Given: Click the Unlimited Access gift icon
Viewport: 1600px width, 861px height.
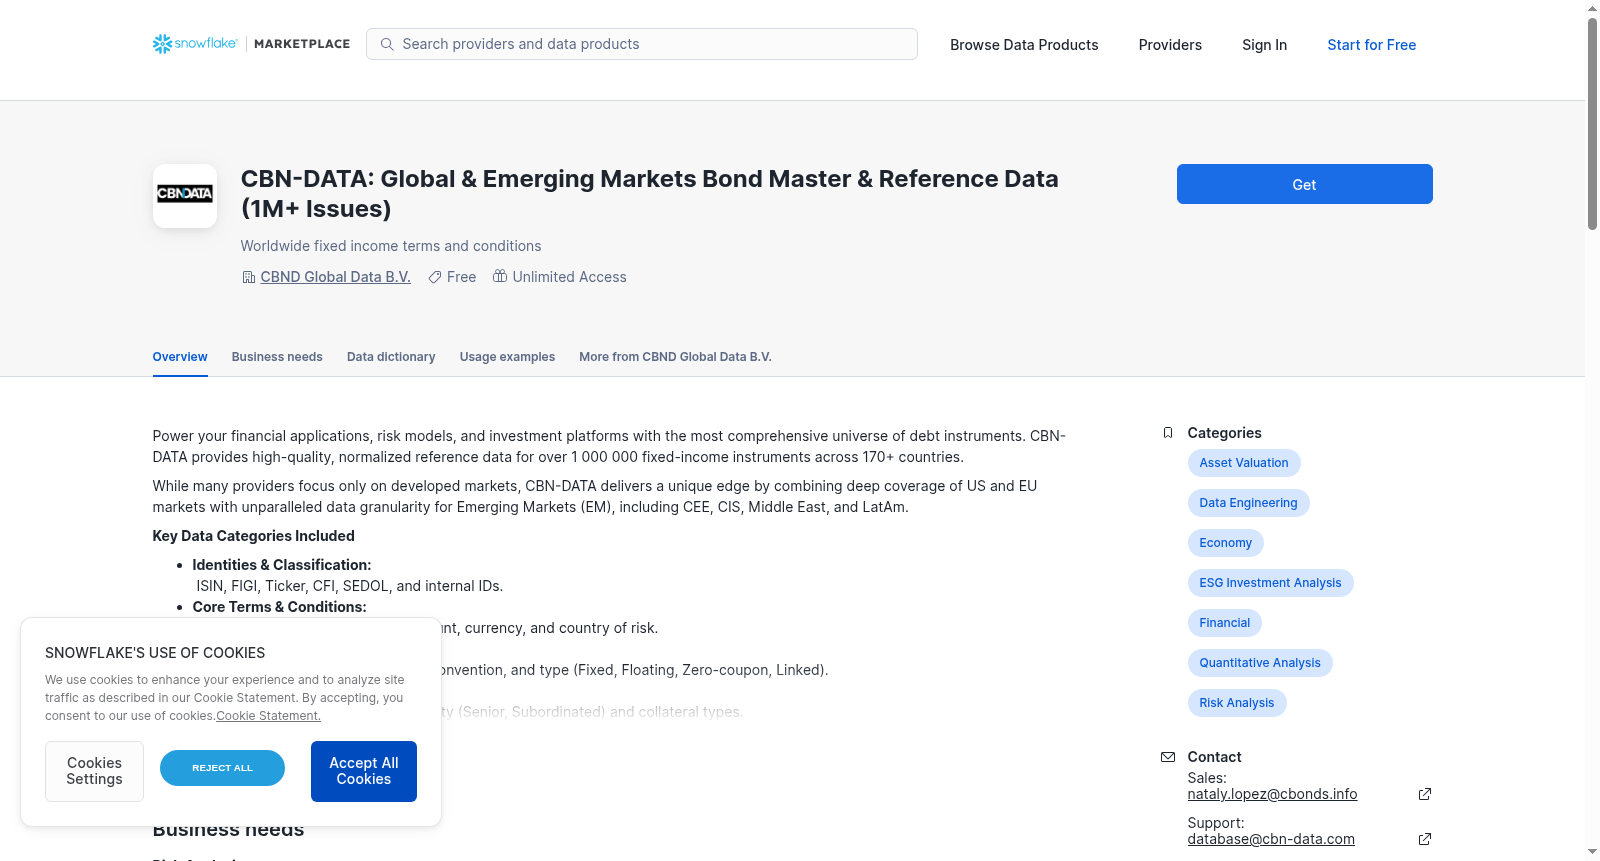Looking at the screenshot, I should (500, 276).
